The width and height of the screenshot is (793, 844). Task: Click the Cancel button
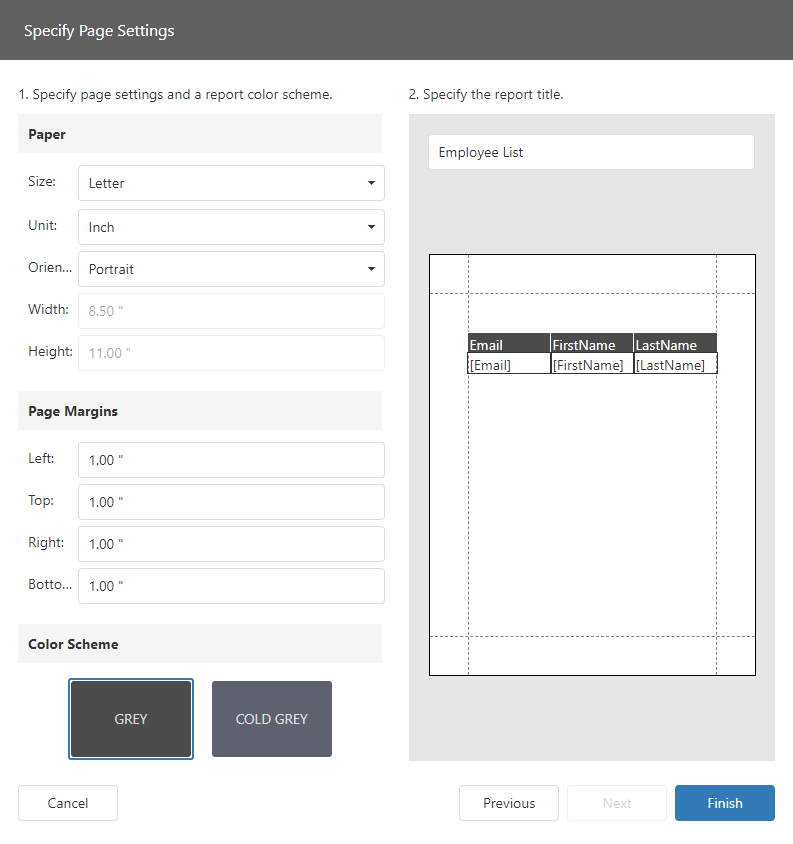pyautogui.click(x=68, y=803)
